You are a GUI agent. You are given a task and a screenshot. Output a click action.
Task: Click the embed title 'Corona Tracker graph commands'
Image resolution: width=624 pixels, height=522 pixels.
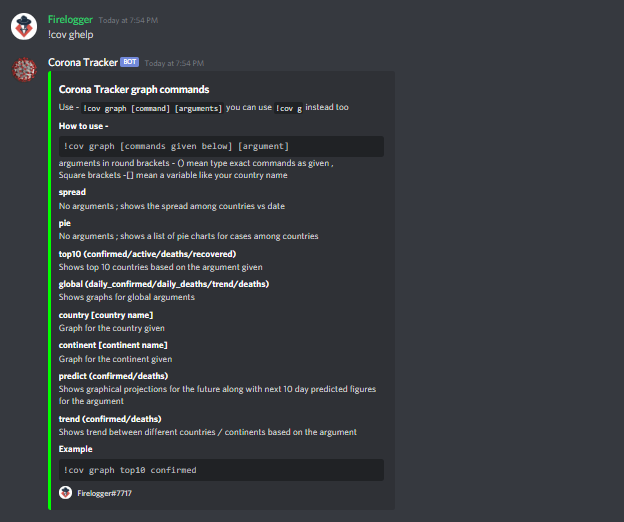click(132, 89)
